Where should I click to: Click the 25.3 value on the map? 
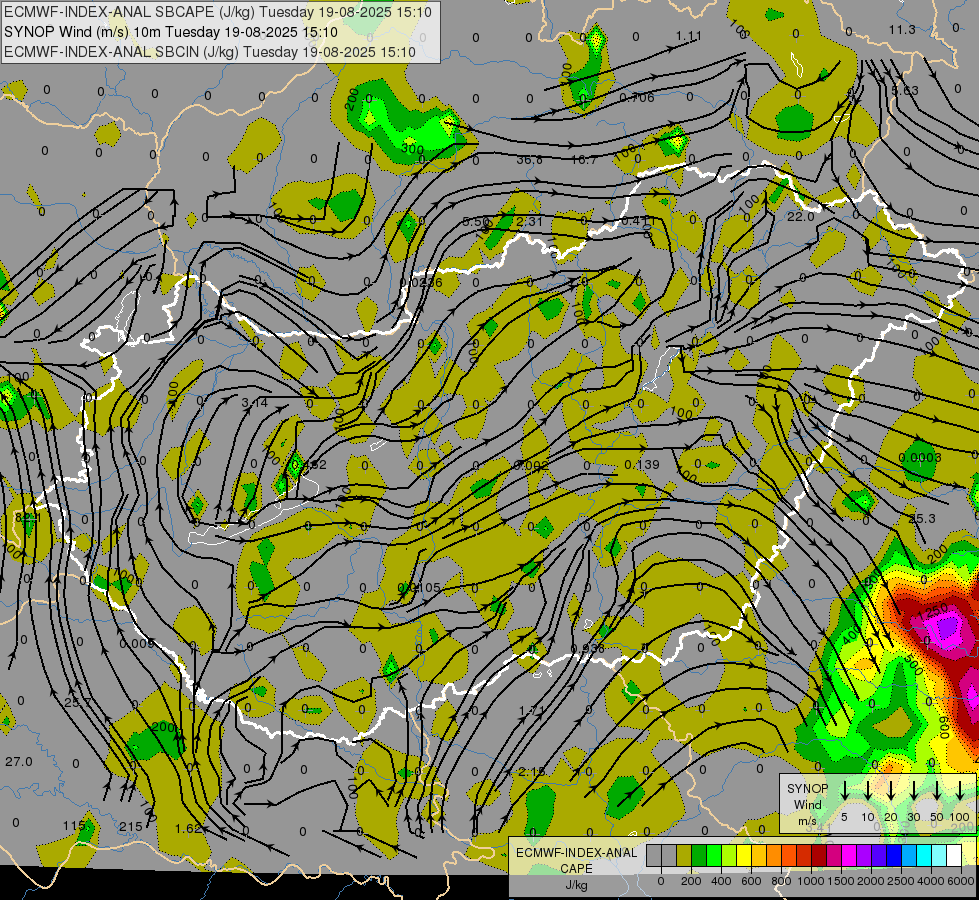pos(922,519)
